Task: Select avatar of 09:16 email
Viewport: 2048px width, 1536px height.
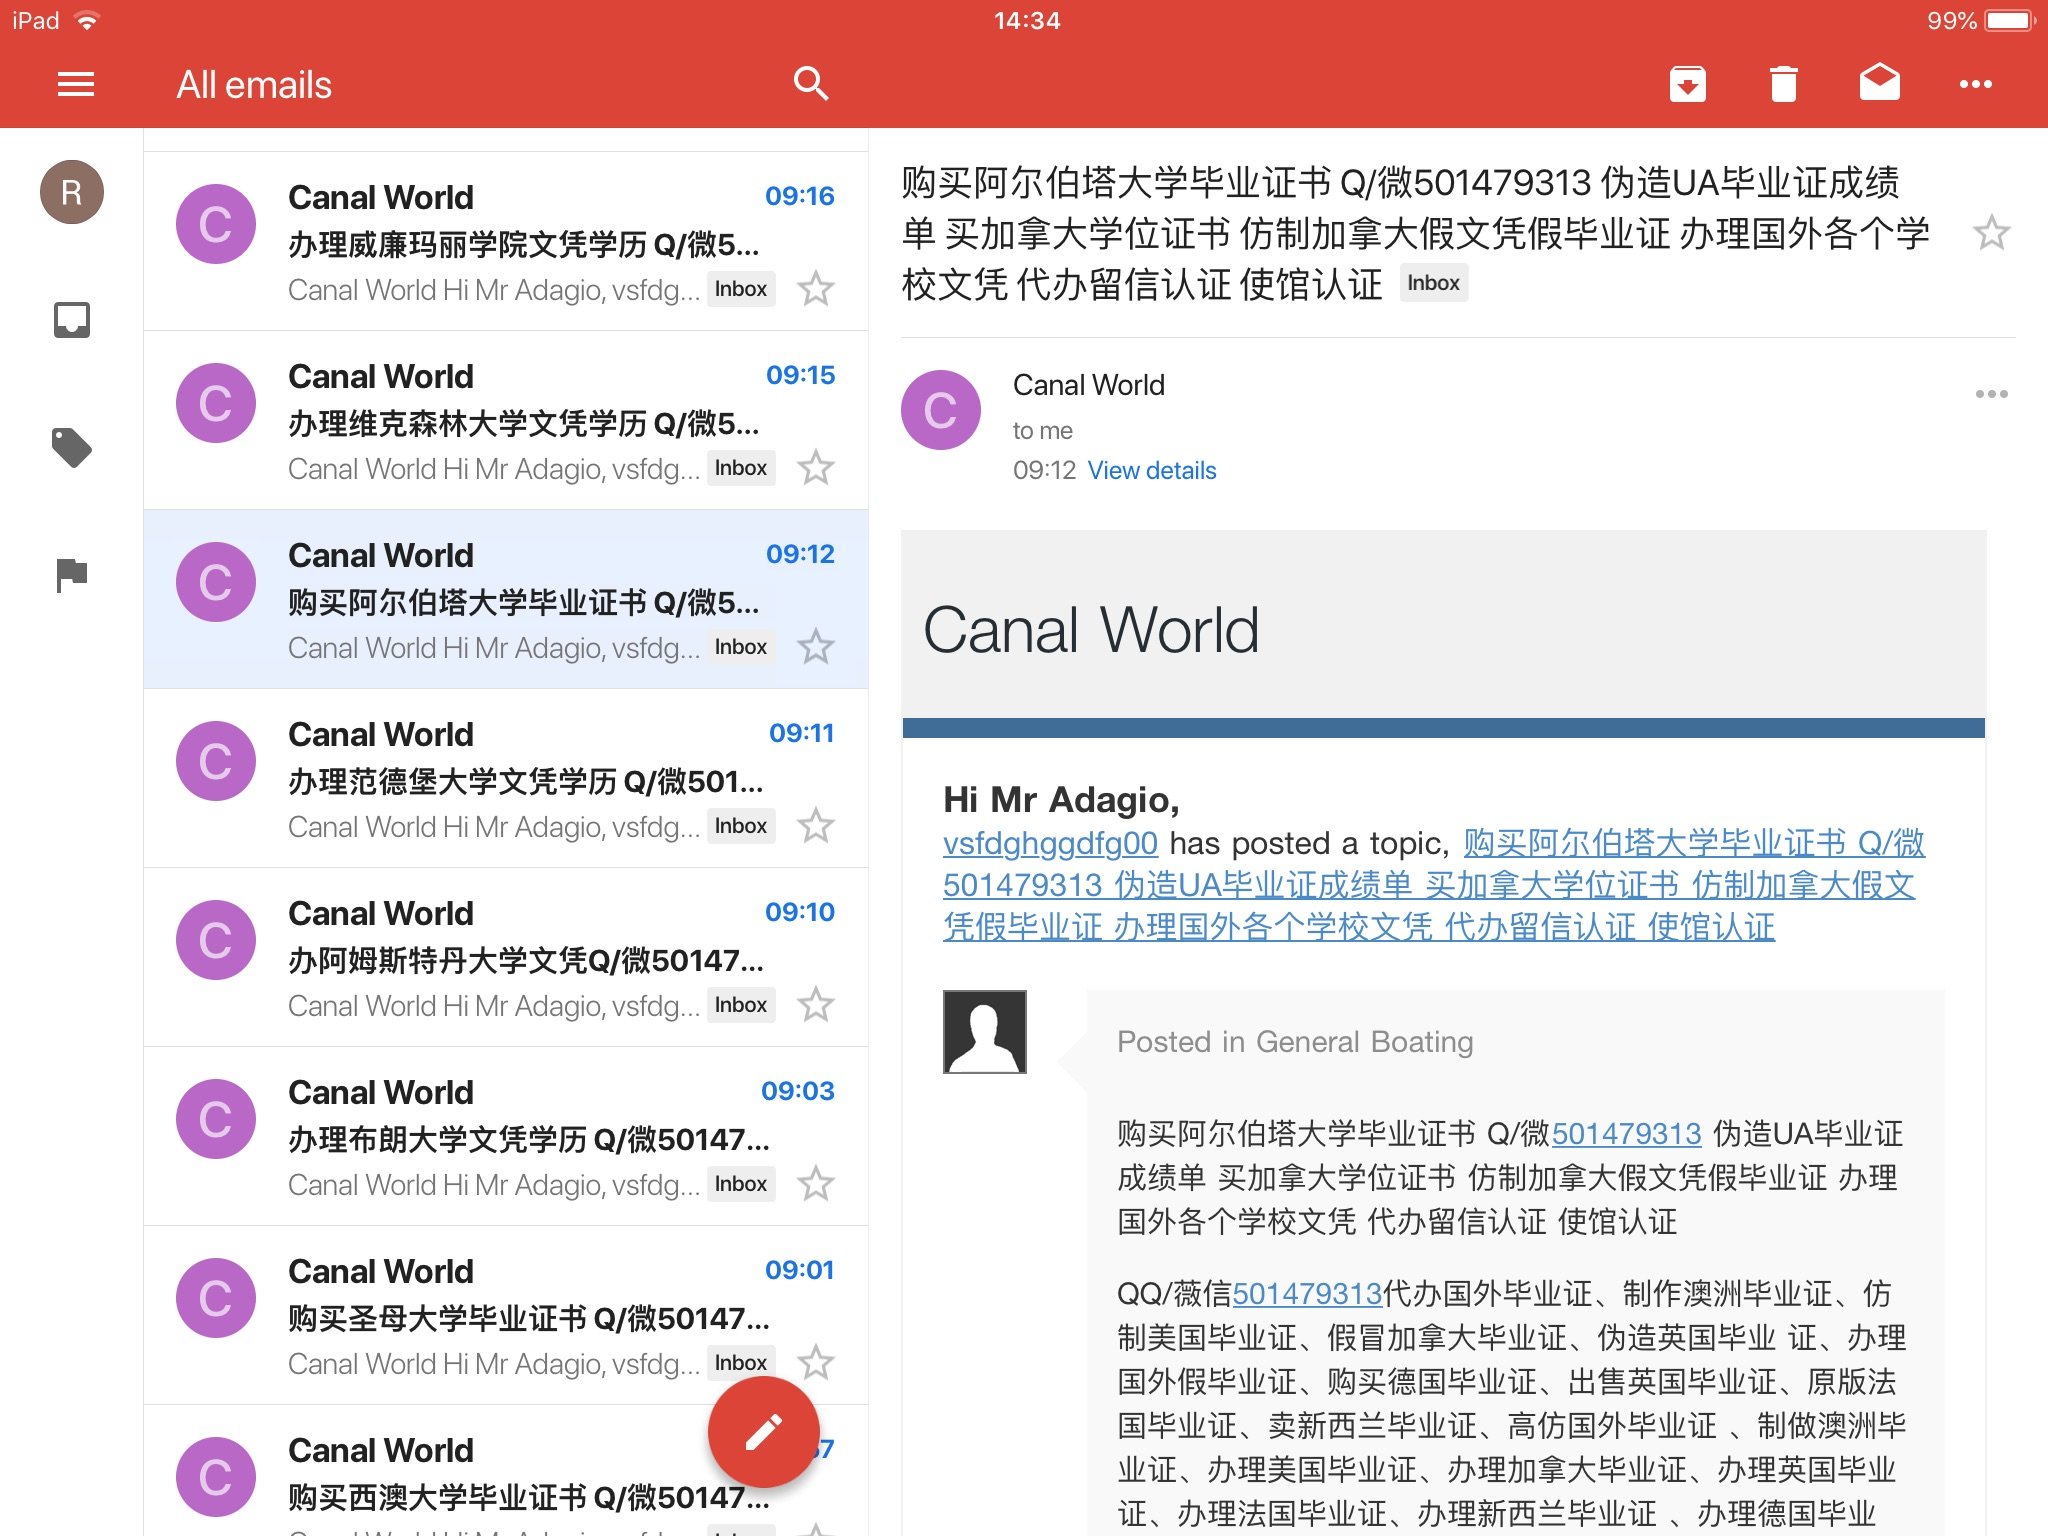Action: point(216,224)
